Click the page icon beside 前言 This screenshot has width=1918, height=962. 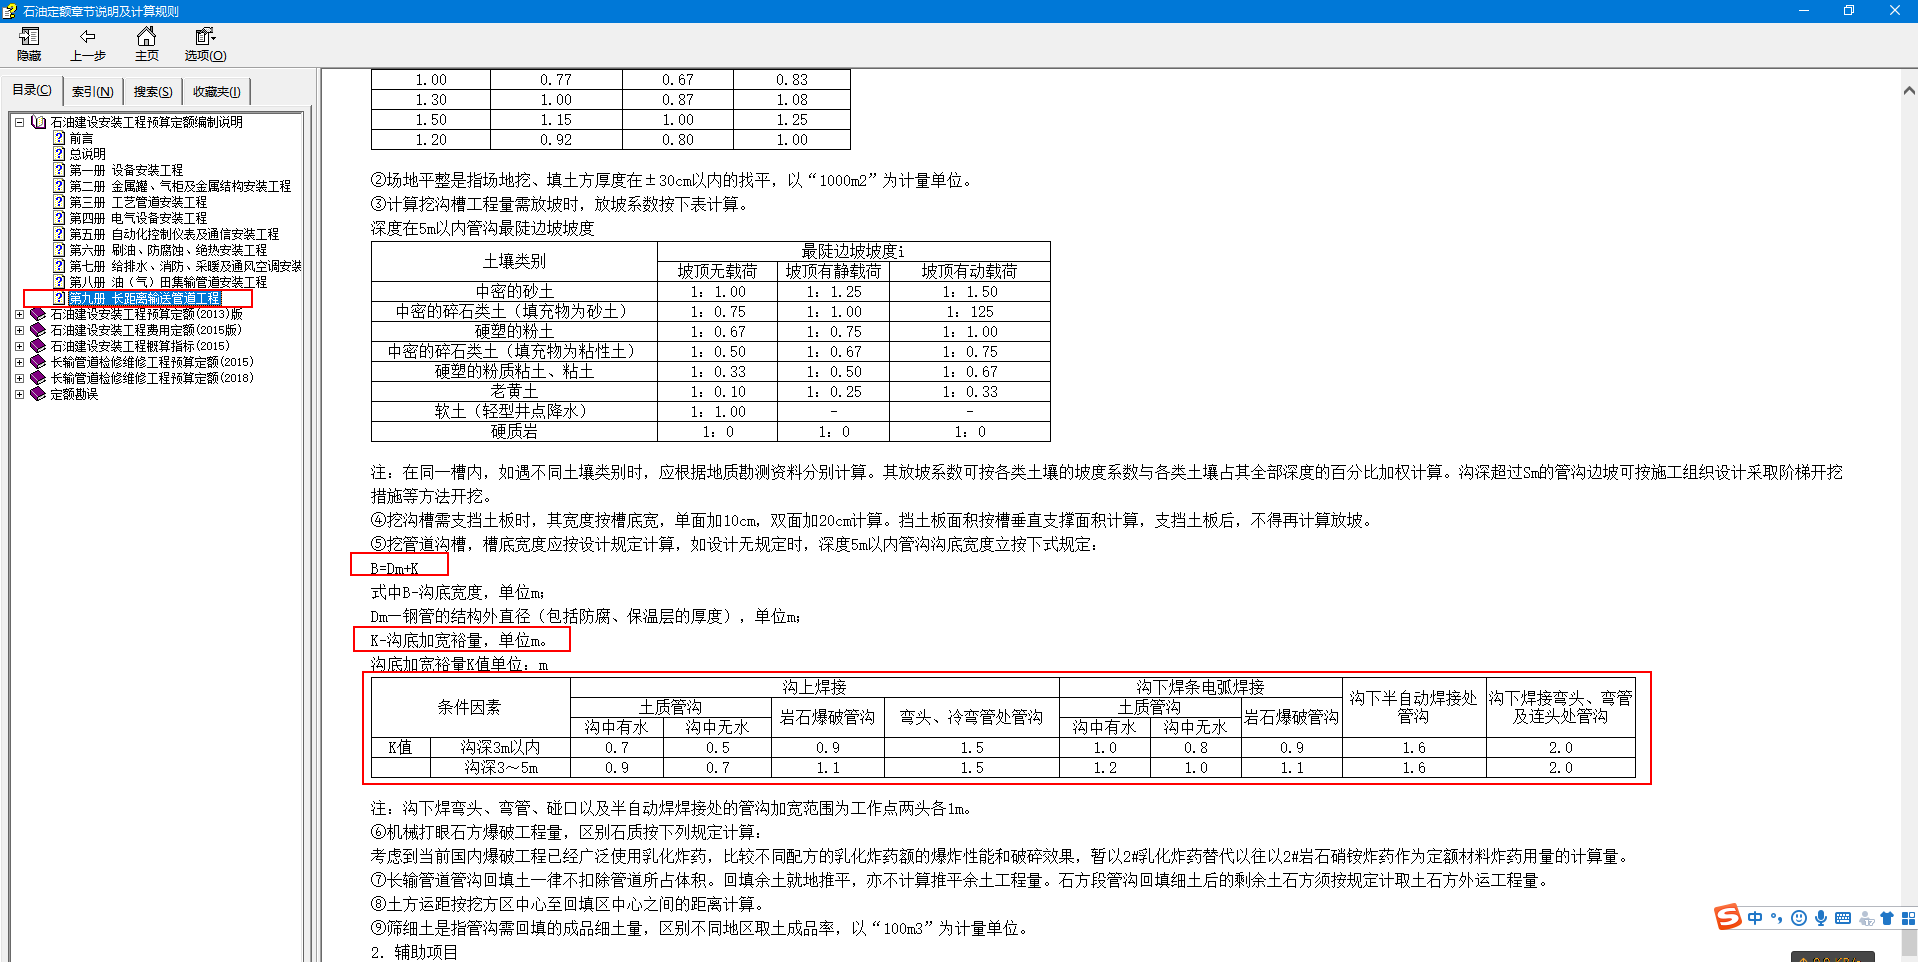[59, 138]
